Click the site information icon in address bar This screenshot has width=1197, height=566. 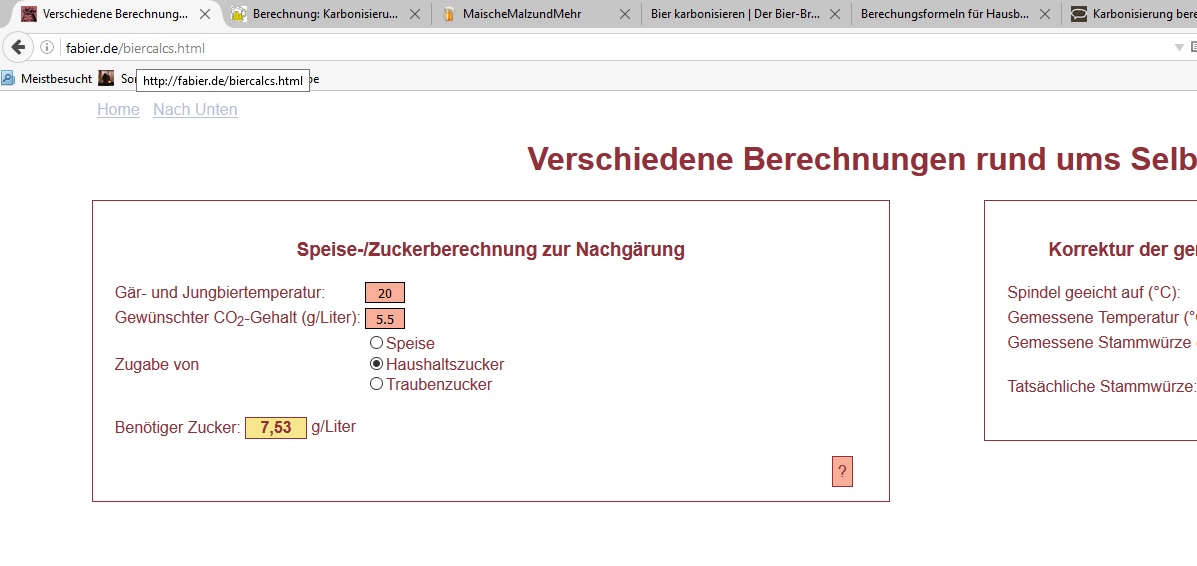pyautogui.click(x=47, y=48)
